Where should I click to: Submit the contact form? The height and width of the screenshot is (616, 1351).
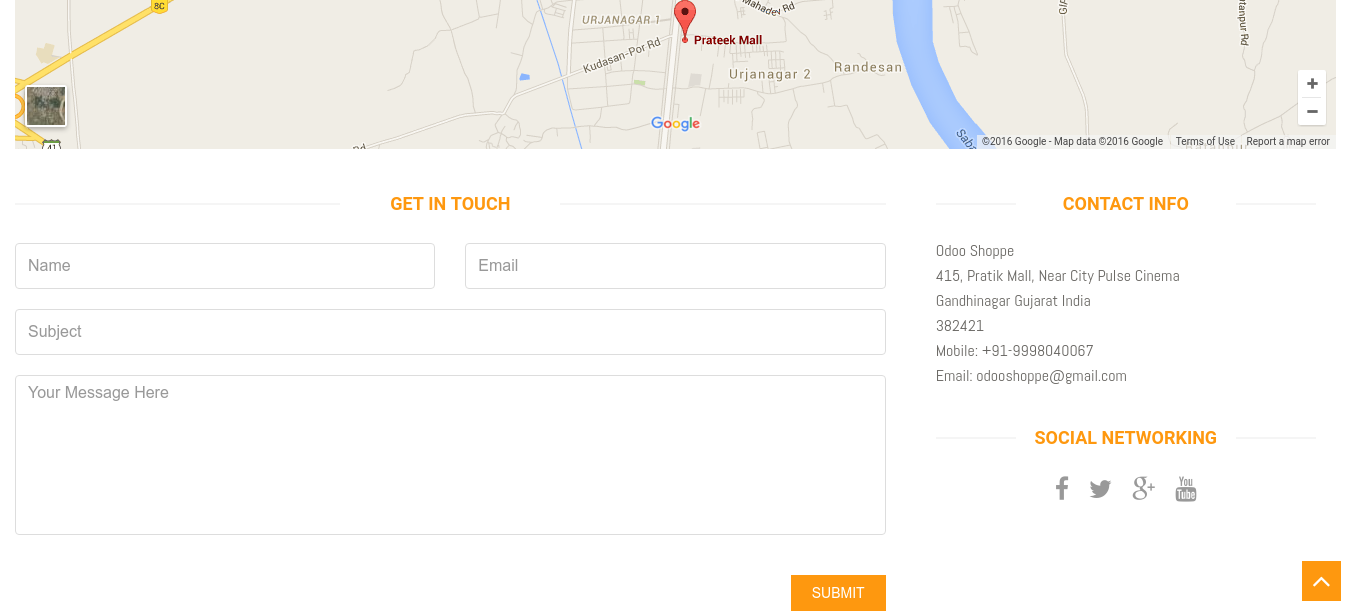coord(838,593)
